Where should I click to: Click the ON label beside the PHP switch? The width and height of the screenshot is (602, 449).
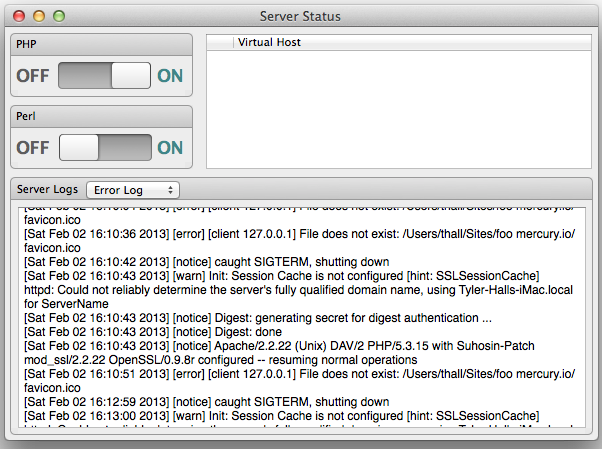tap(170, 76)
